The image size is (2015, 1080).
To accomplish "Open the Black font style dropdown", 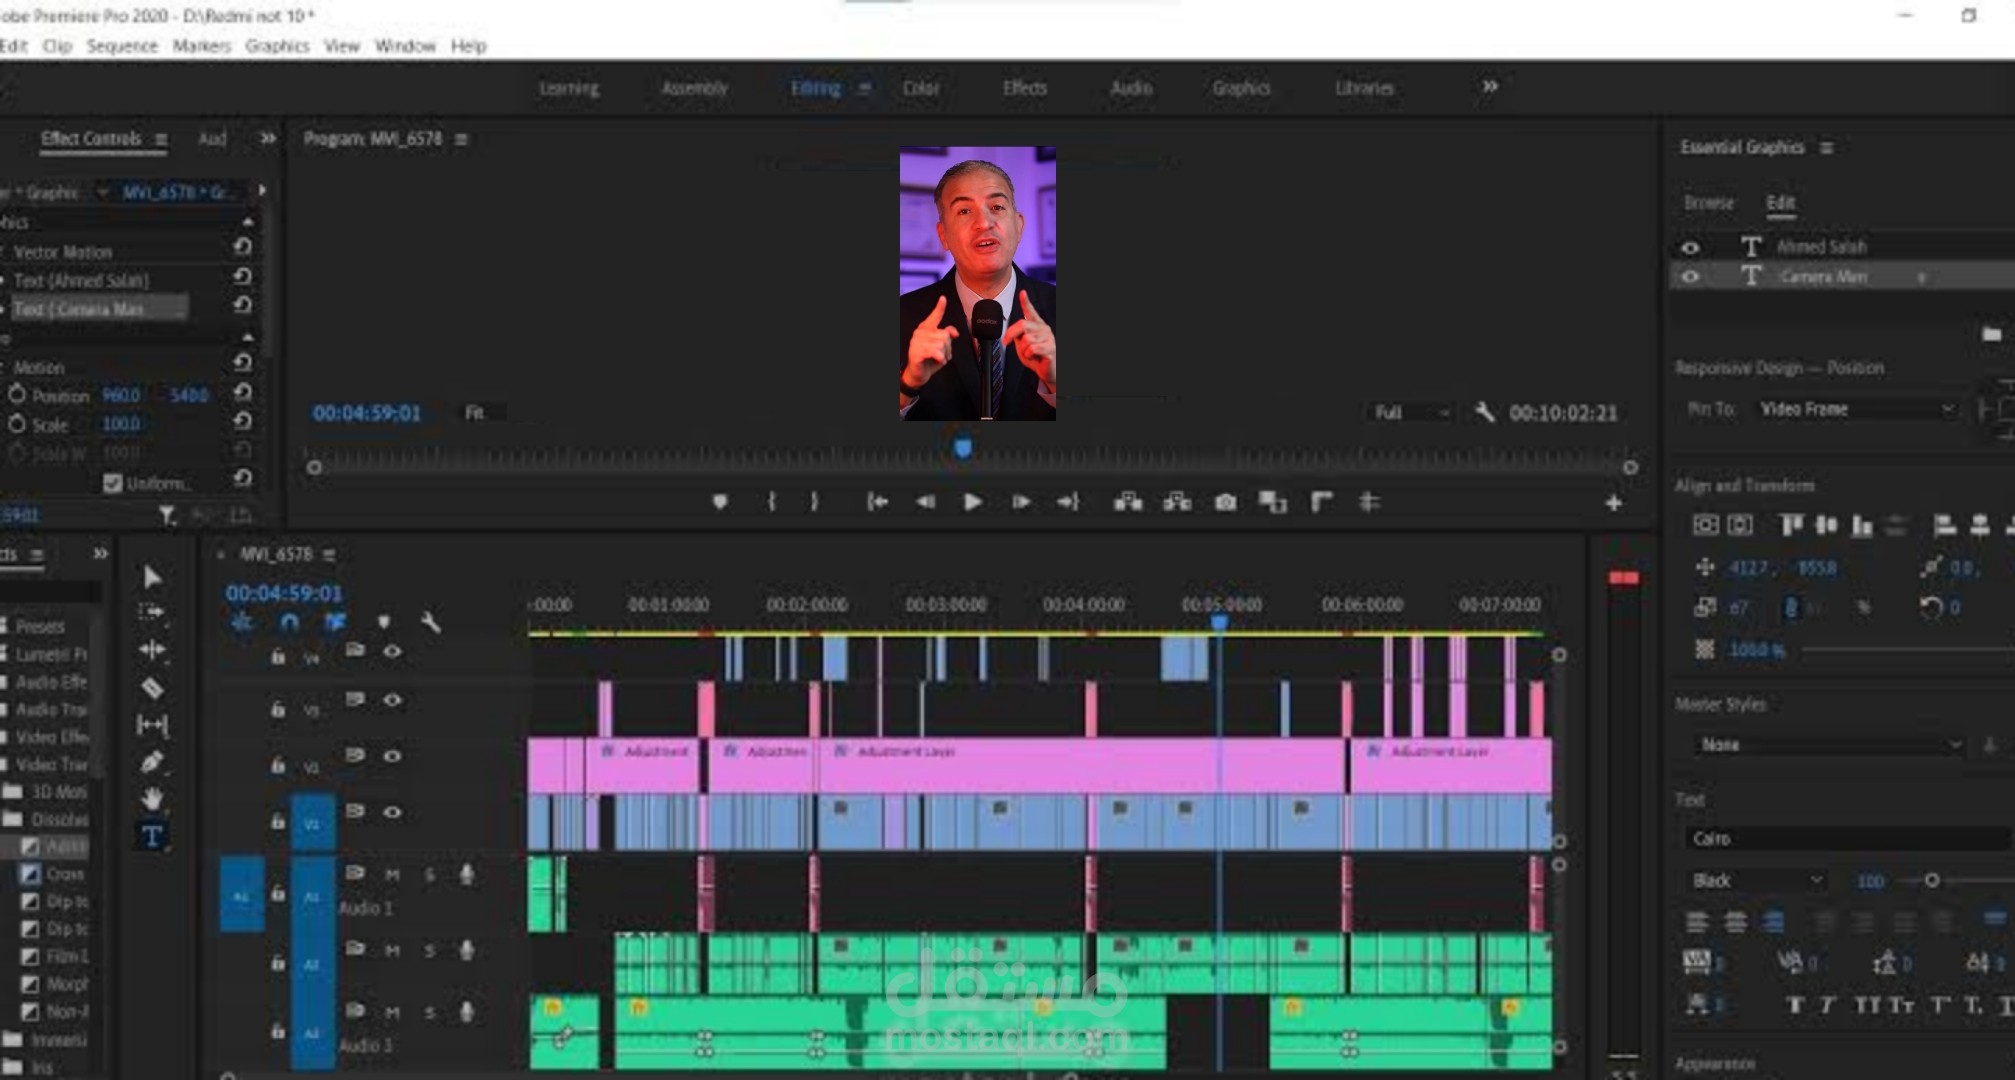I will (1755, 880).
